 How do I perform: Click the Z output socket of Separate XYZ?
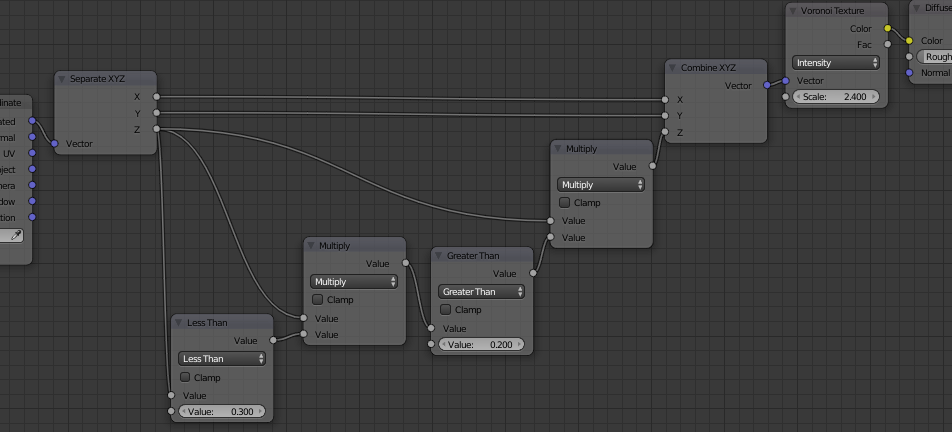pyautogui.click(x=156, y=129)
